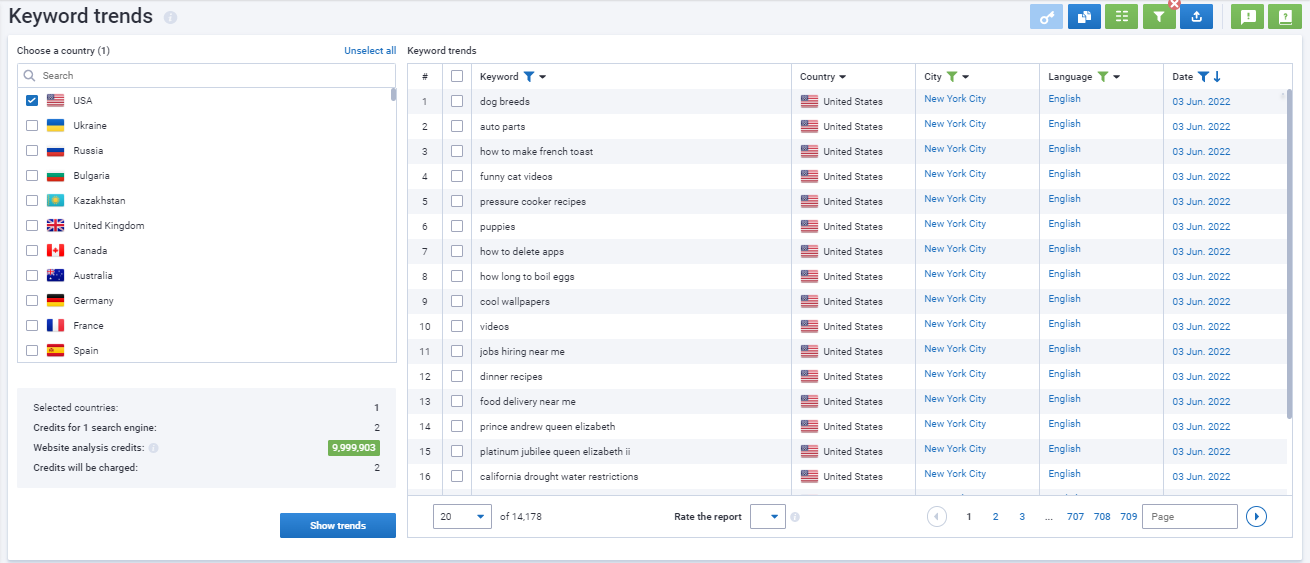Screen dimensions: 1310x563
Task: Tick the United Kingdom checkbox
Action: coord(32,226)
